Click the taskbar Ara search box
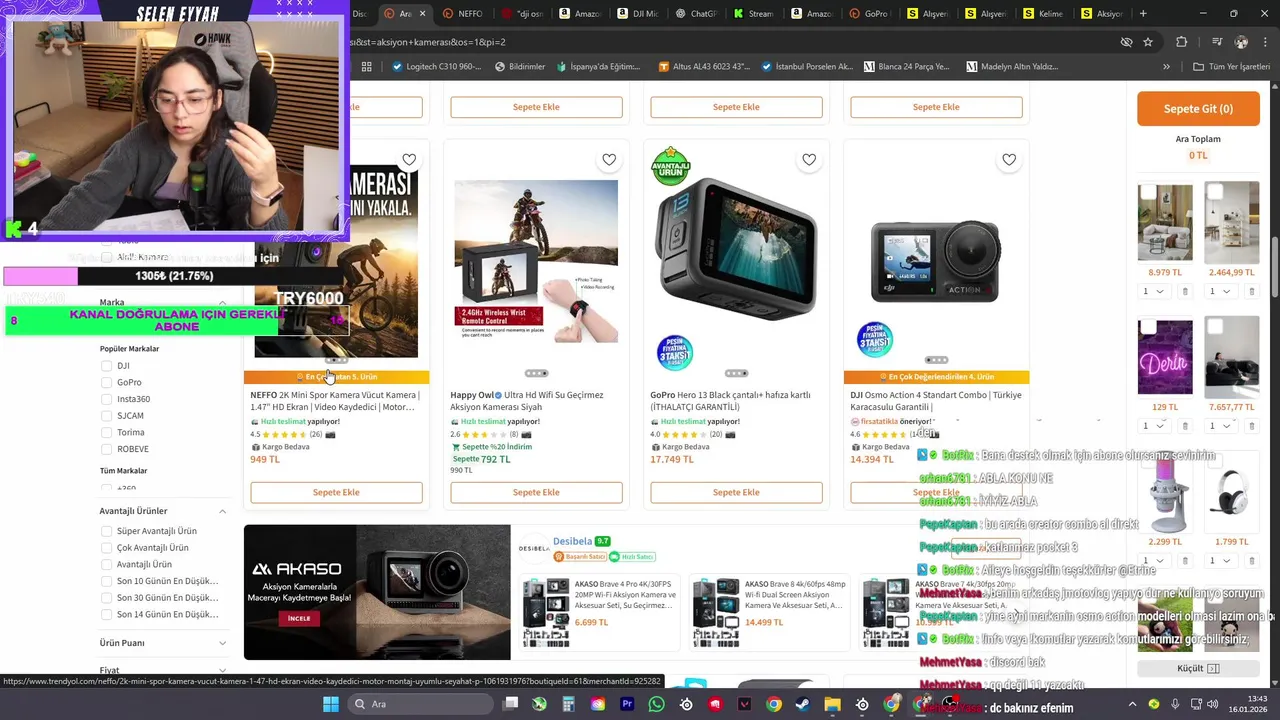 (419, 704)
